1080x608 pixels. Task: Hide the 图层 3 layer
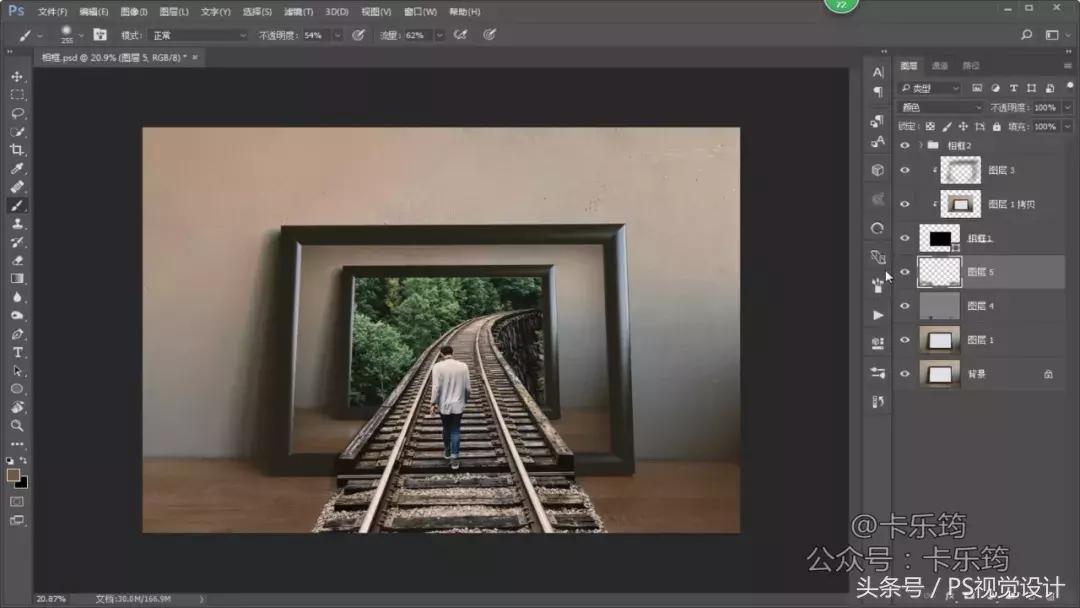pyautogui.click(x=905, y=170)
